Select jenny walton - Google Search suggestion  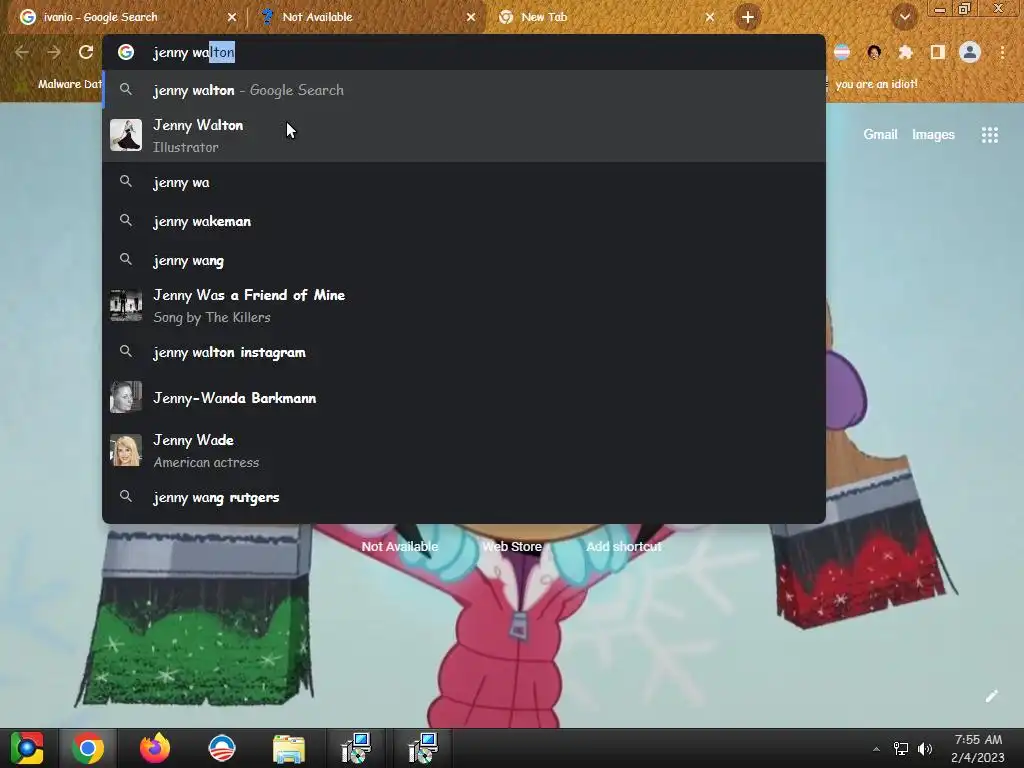[464, 90]
